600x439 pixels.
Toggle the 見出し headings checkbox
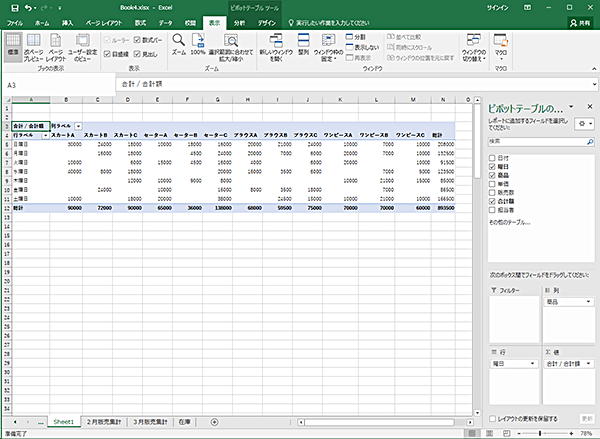(x=137, y=54)
